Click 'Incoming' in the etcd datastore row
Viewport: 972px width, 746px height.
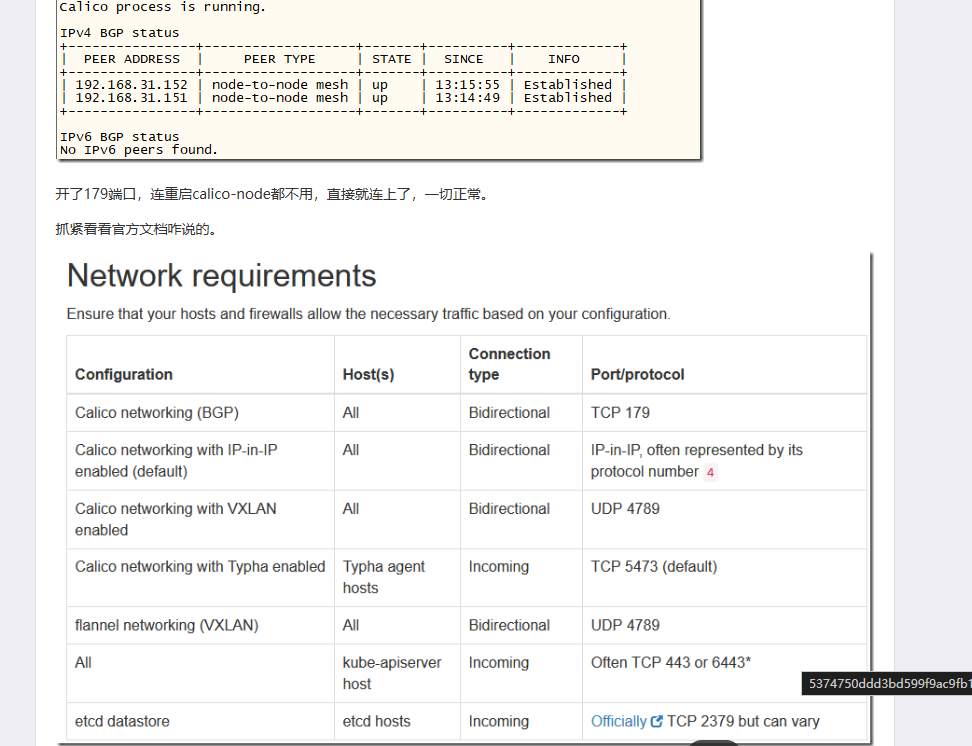(498, 721)
